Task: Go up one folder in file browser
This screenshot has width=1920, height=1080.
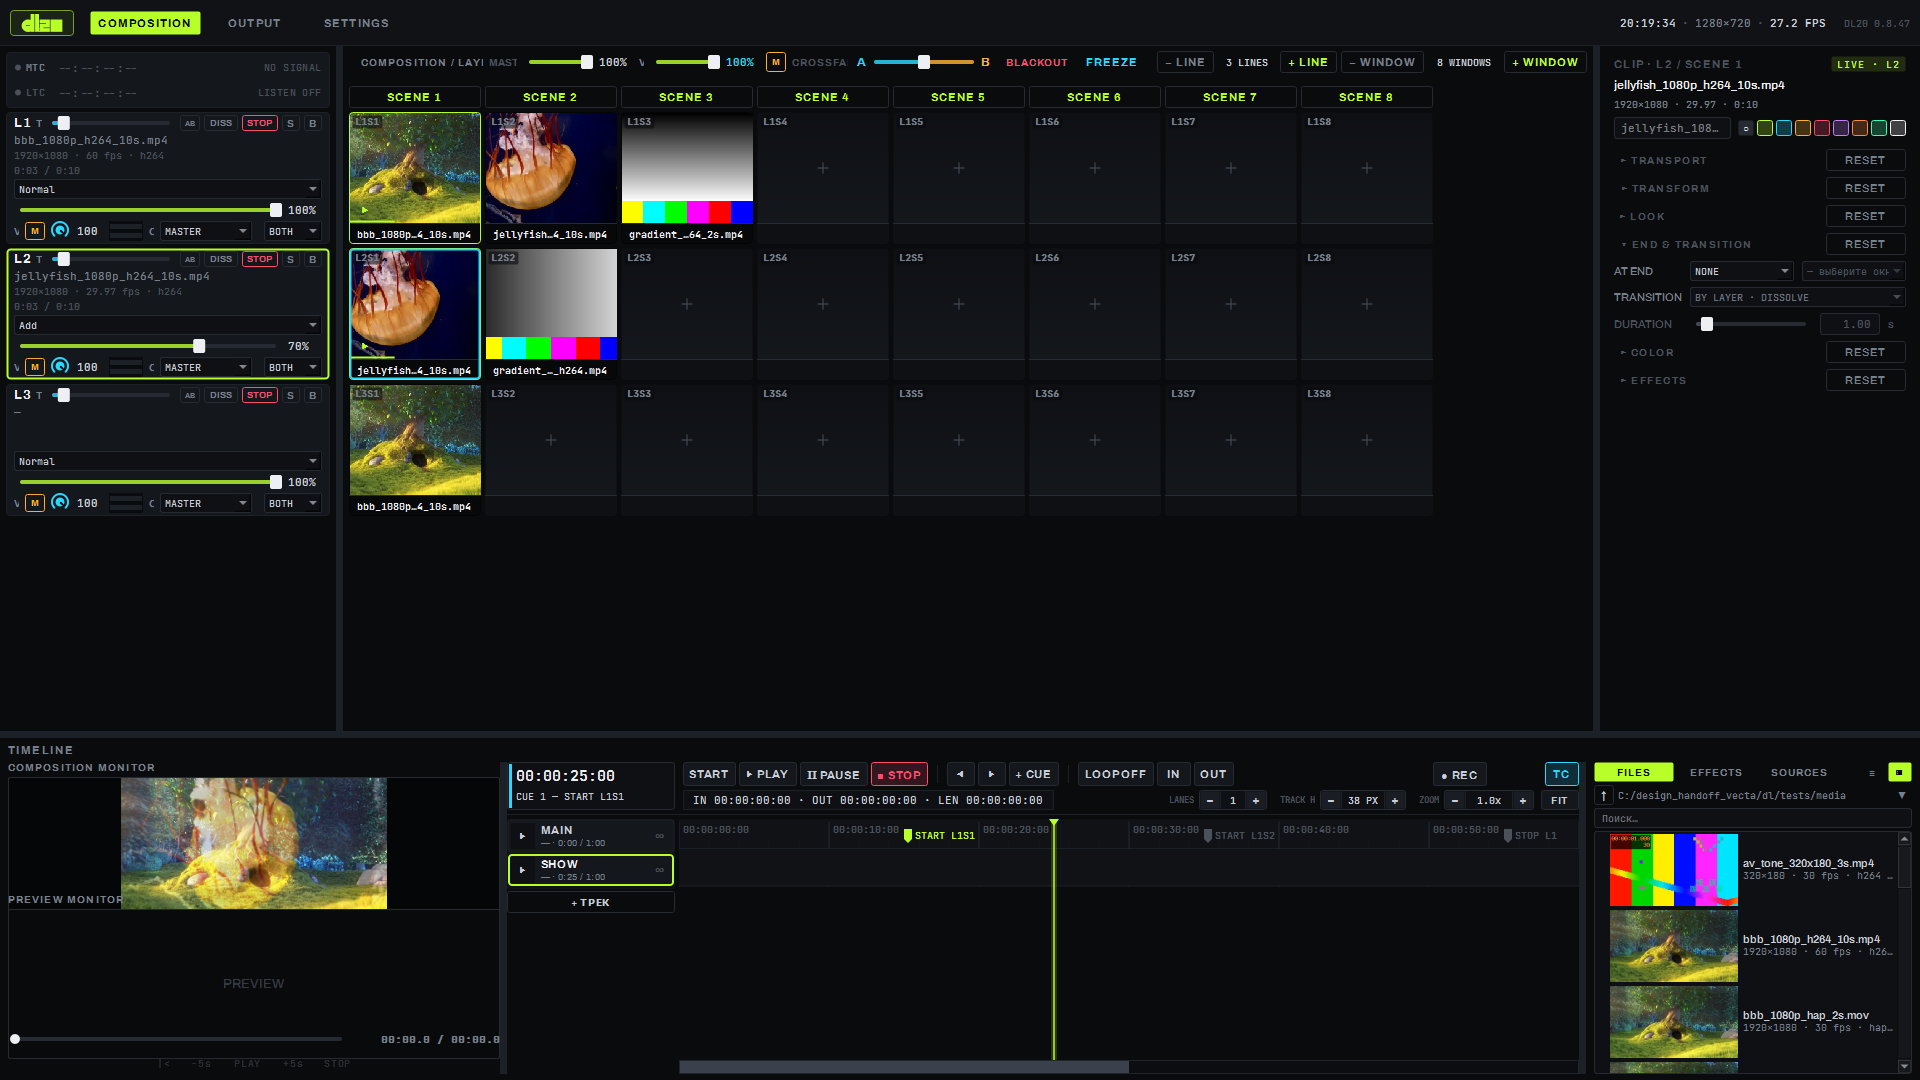Action: pos(1604,795)
